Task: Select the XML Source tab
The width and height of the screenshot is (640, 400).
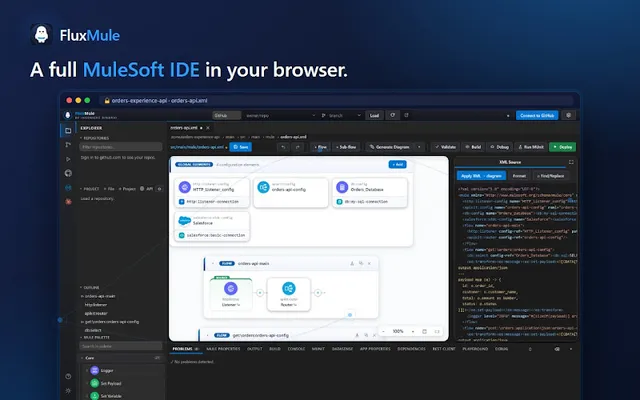Action: point(510,162)
